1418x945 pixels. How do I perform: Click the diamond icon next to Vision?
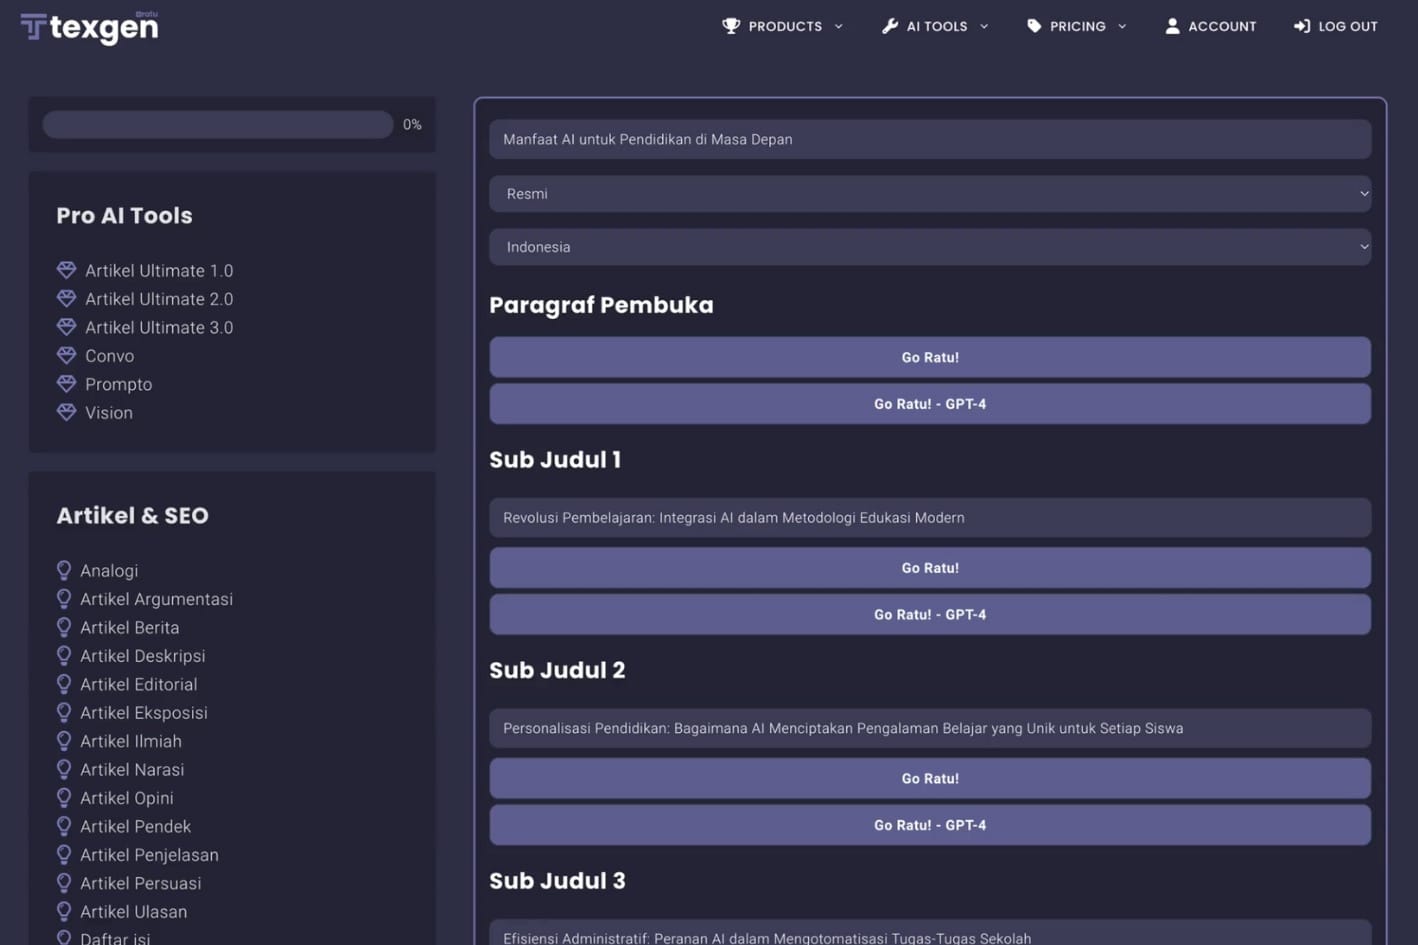pos(66,412)
